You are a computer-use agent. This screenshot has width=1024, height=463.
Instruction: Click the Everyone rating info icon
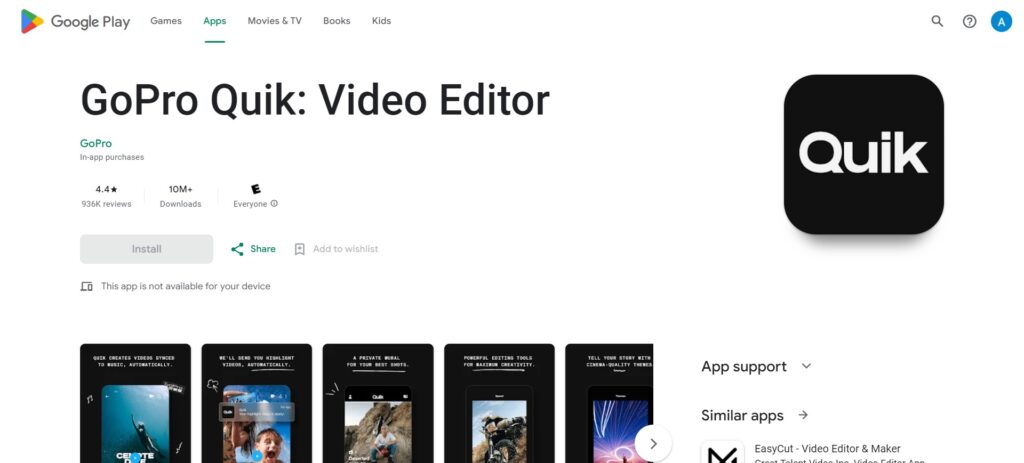tap(274, 204)
